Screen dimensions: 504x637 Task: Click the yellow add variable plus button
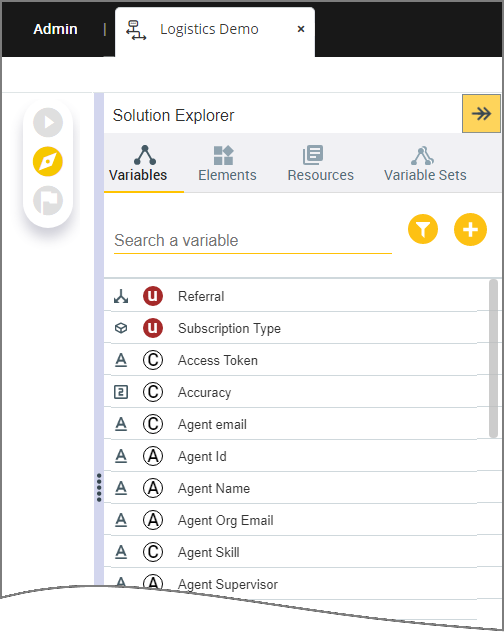[x=470, y=230]
